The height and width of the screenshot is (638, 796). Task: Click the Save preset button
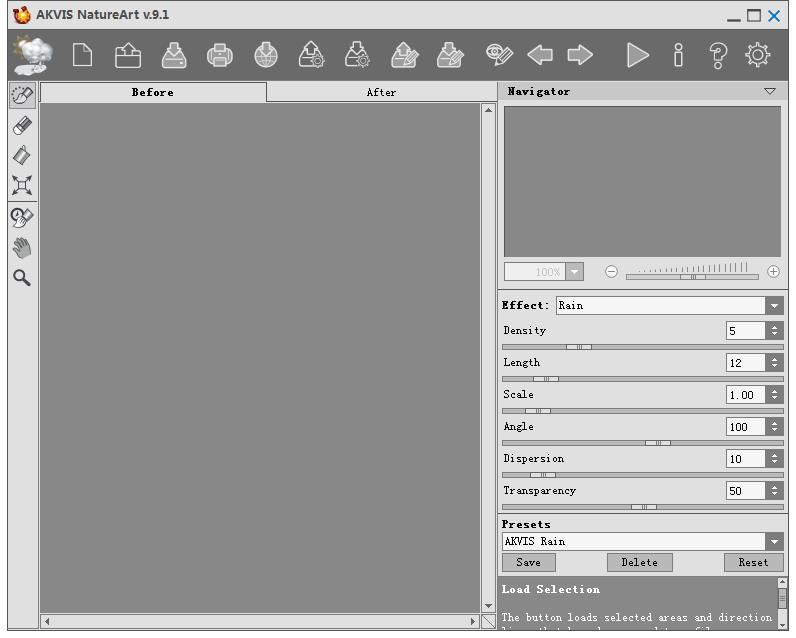pos(528,562)
